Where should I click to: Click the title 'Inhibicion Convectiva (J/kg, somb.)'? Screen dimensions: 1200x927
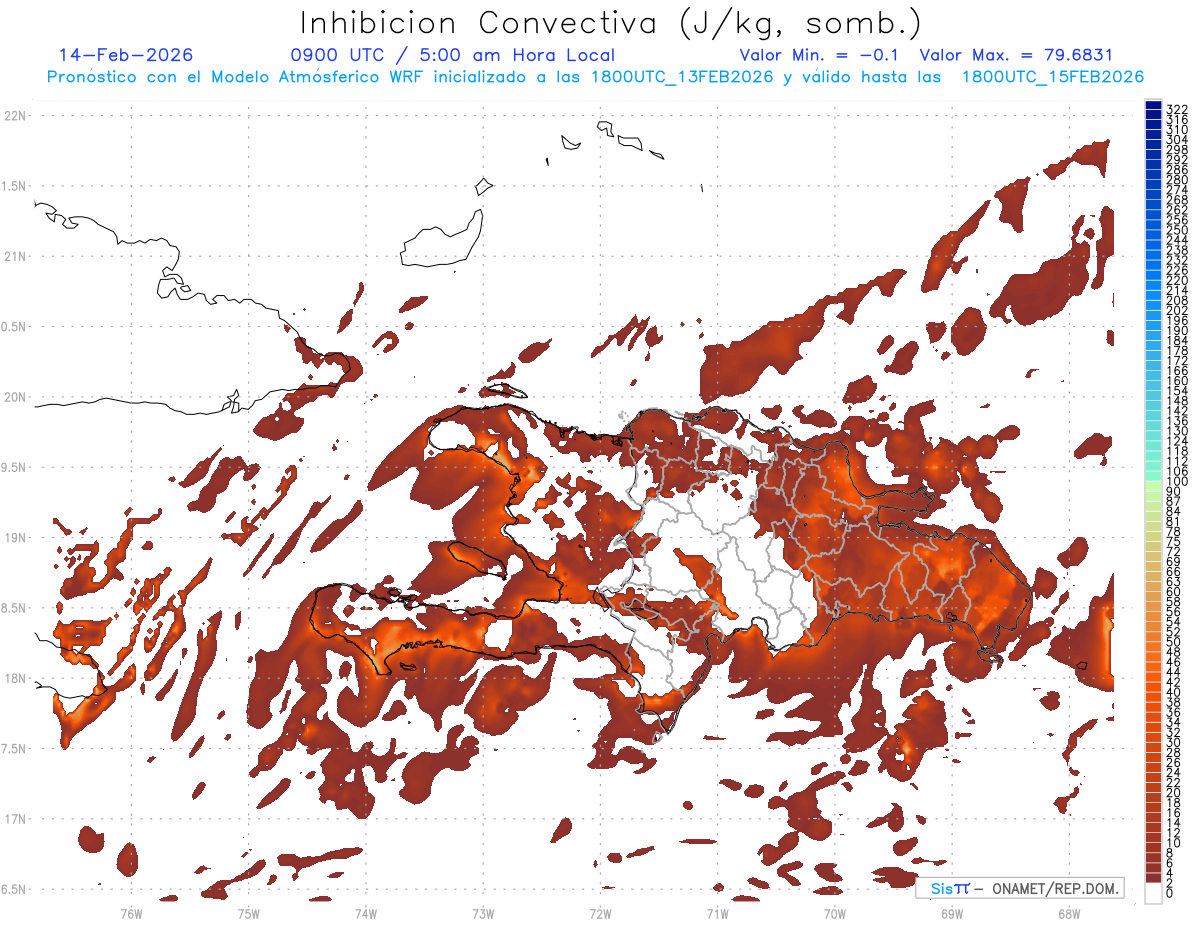coord(610,24)
